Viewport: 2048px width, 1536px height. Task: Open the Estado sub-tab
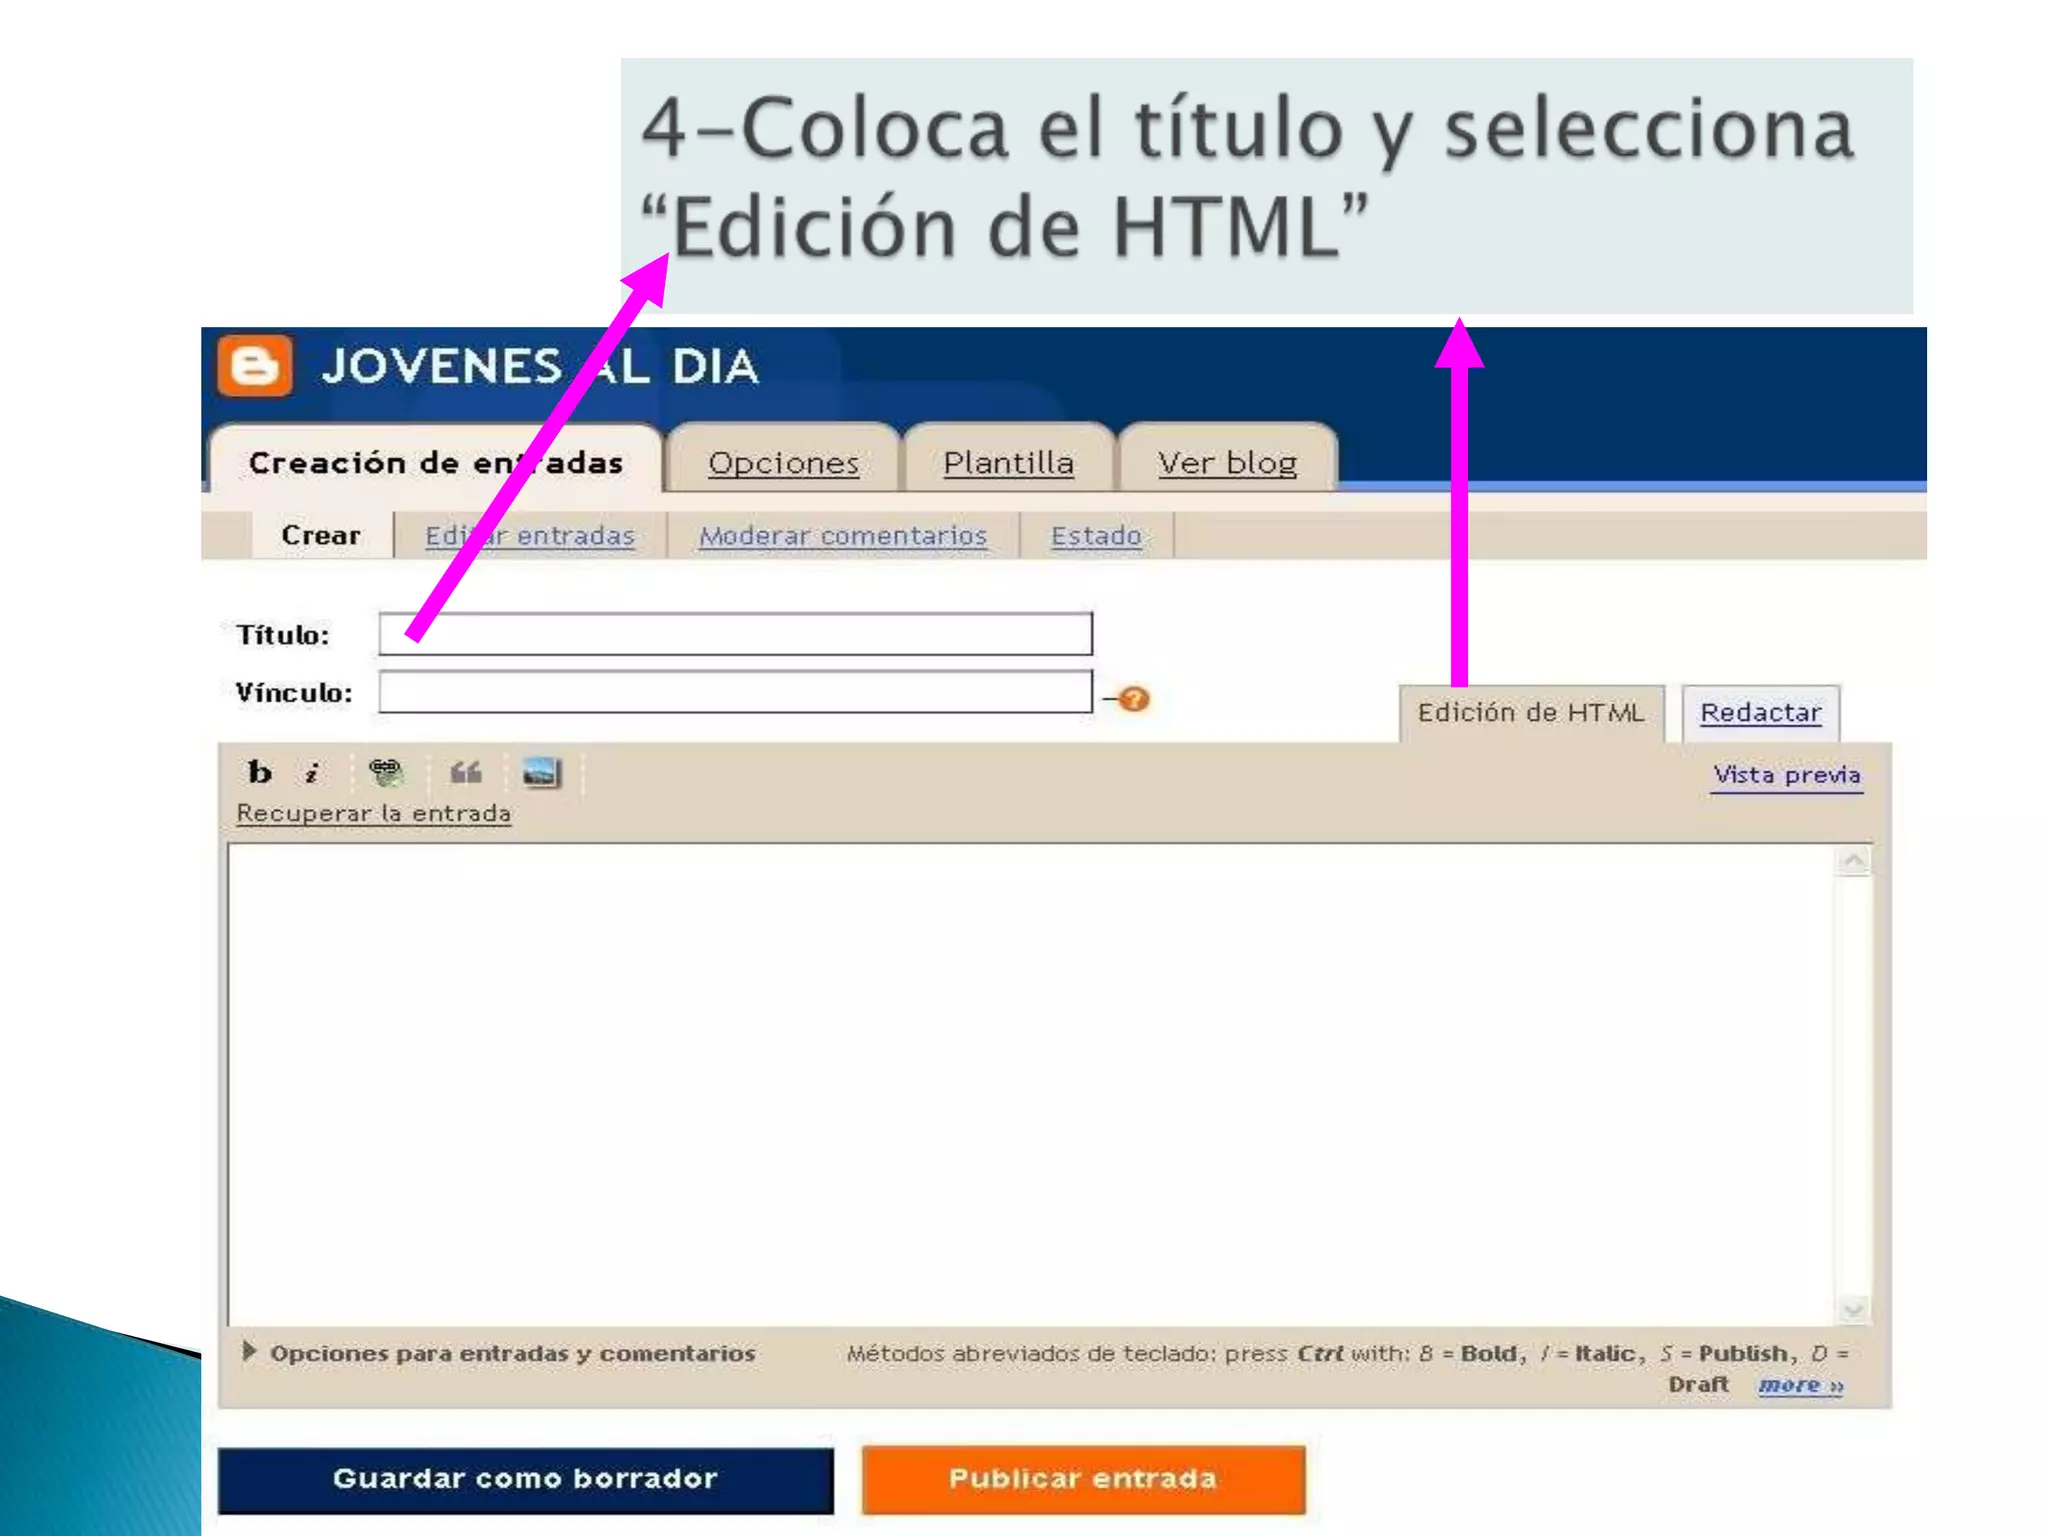pos(1096,535)
